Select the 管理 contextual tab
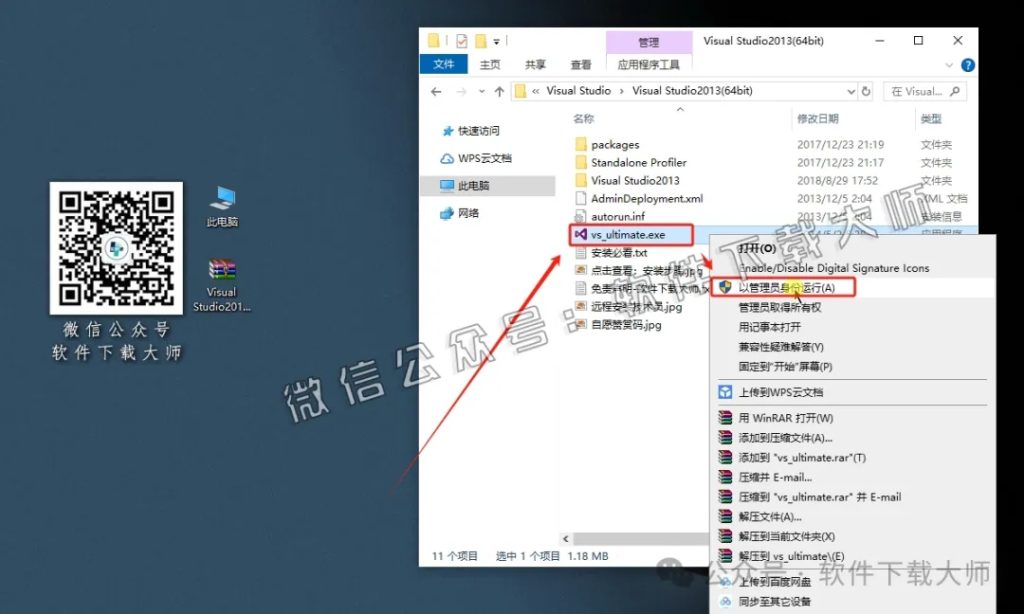This screenshot has height=614, width=1024. tap(648, 42)
